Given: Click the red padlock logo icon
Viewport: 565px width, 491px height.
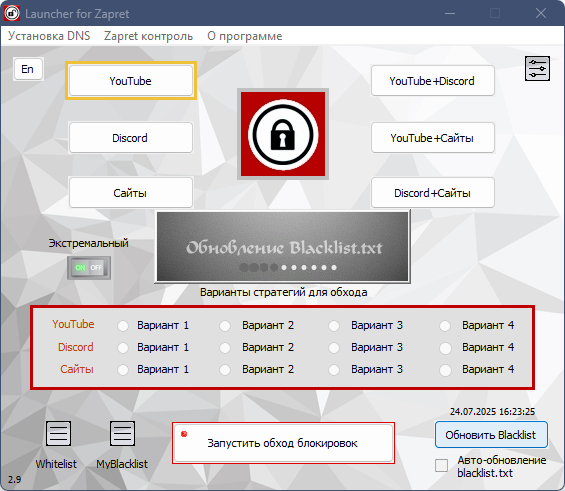Looking at the screenshot, I should 283,134.
